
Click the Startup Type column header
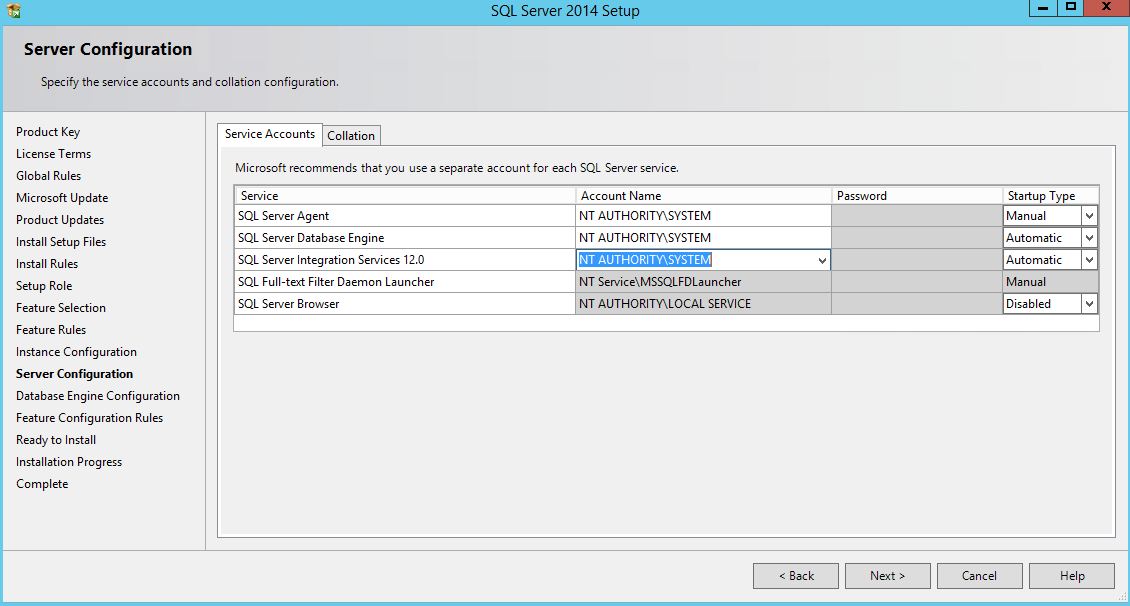[1050, 196]
